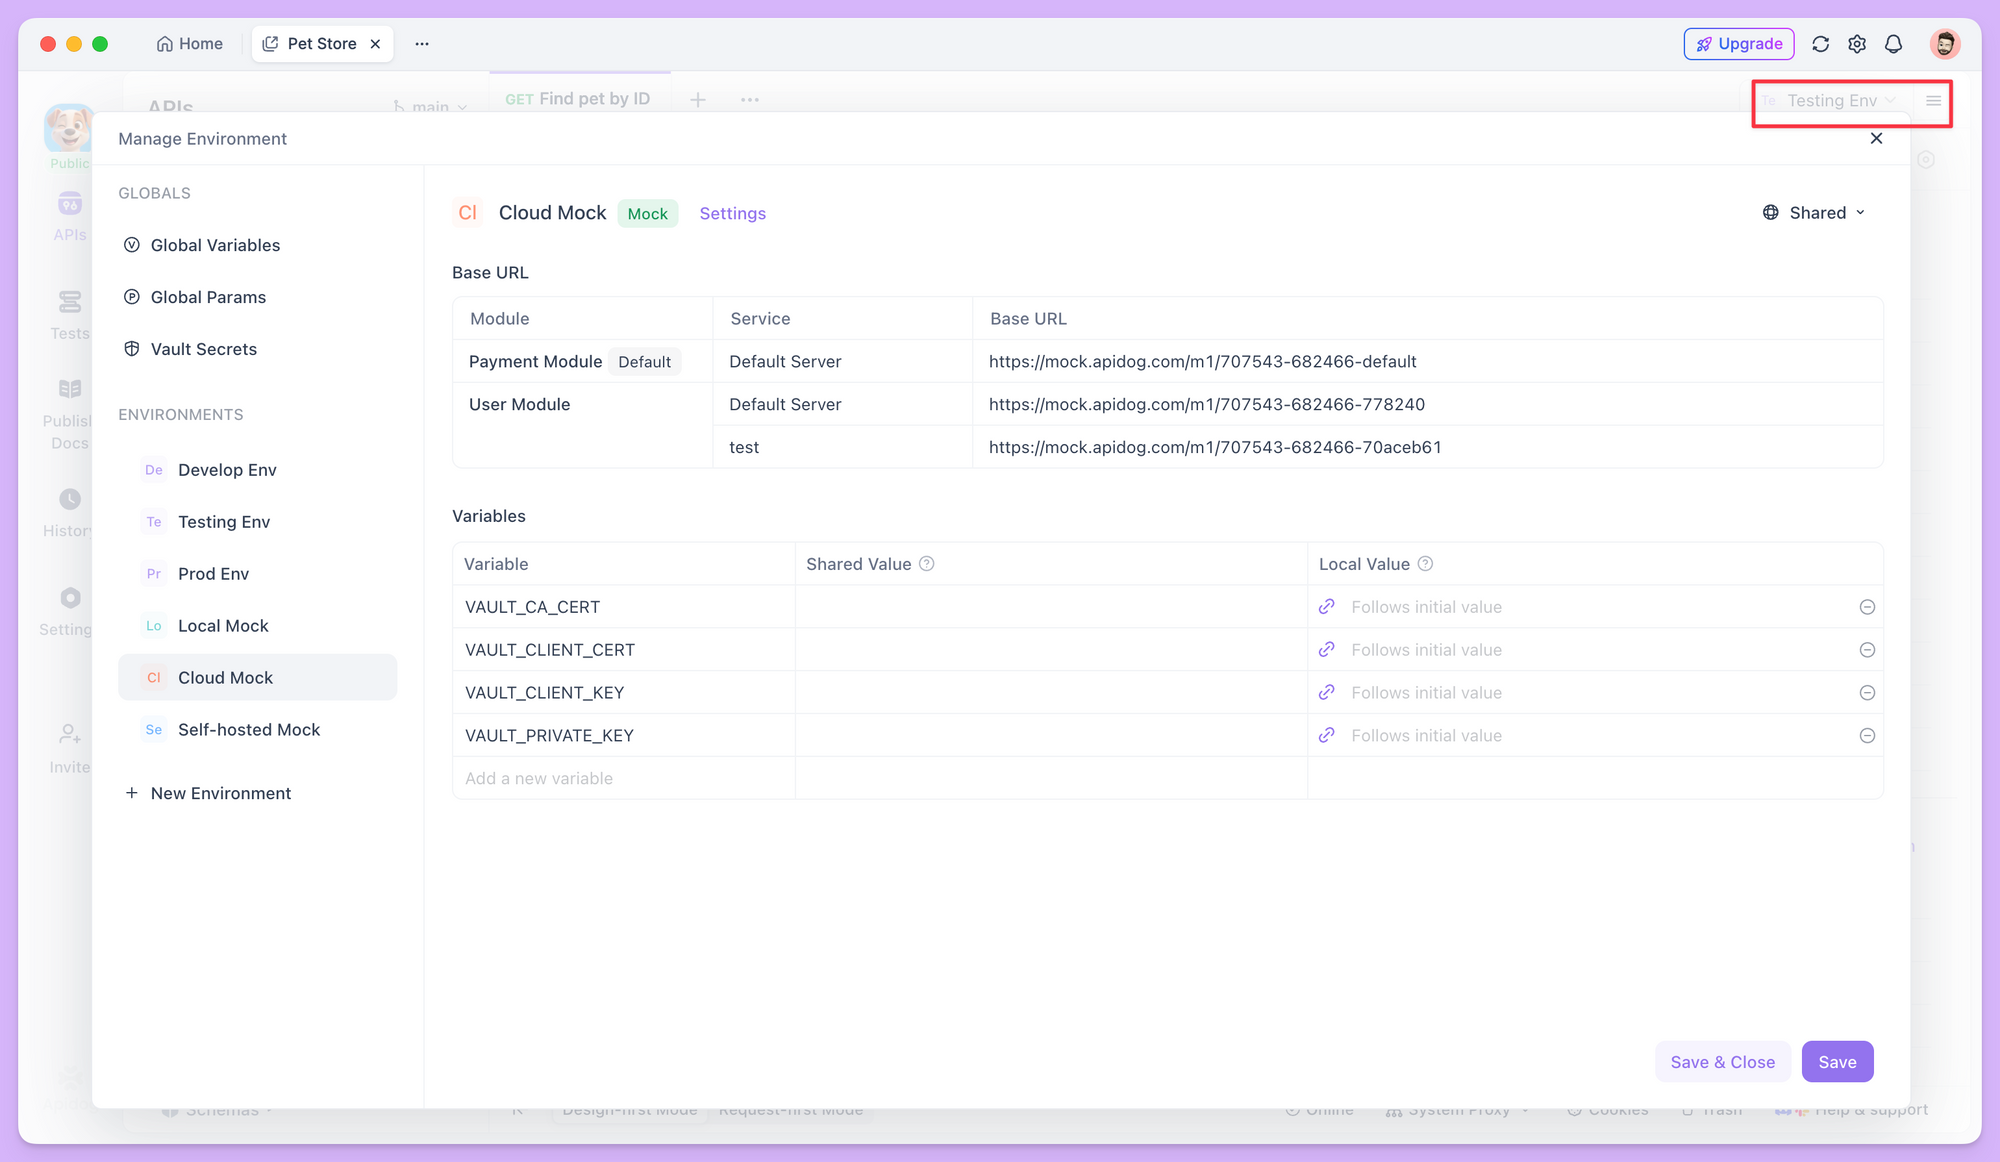2000x1162 pixels.
Task: Select Cloud Mock in environment list
Action: tap(258, 678)
